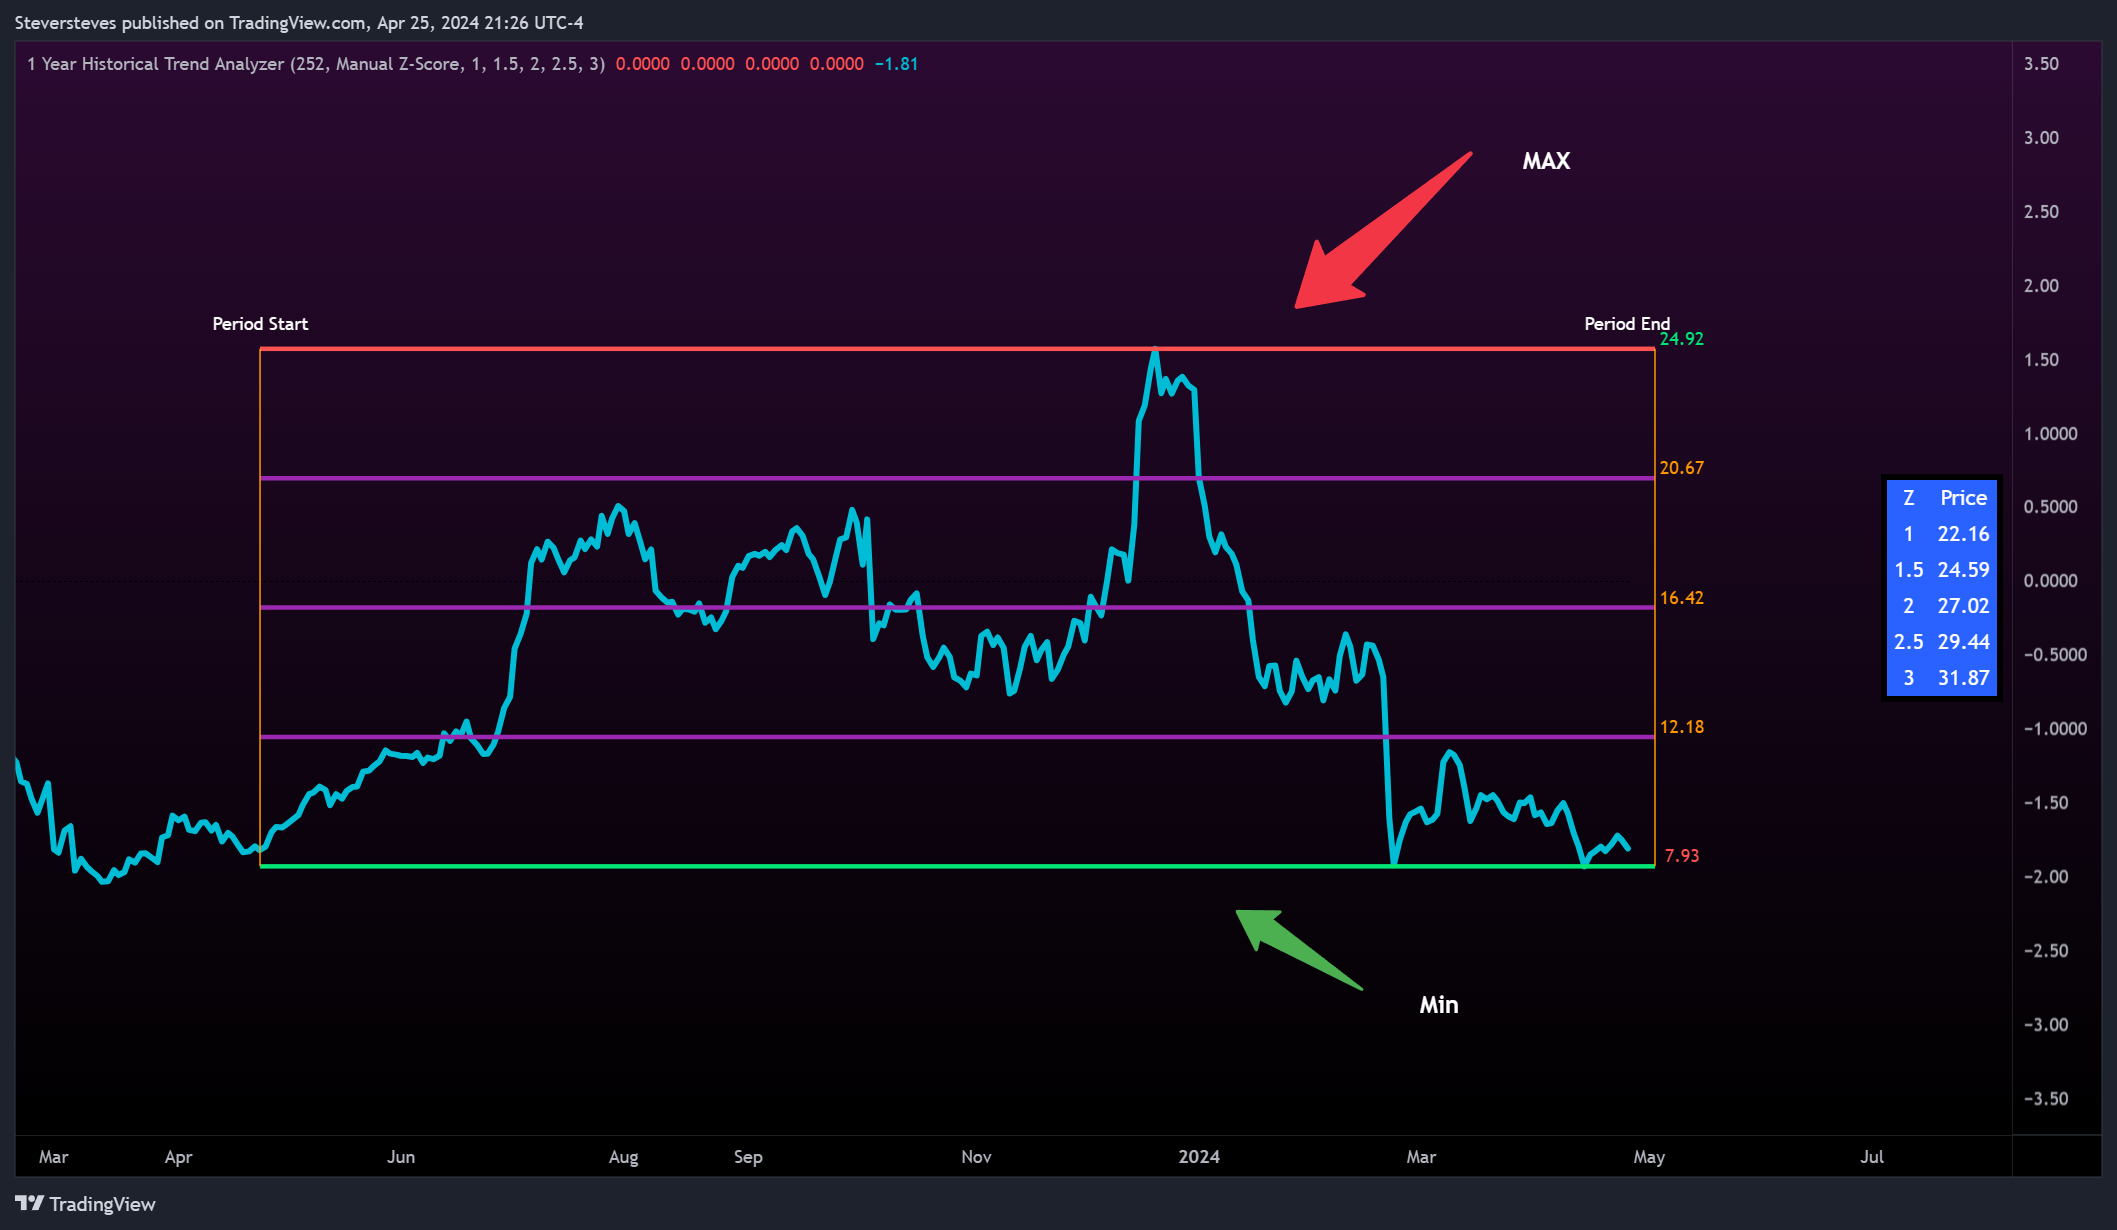Click the -1.81 indicator value
This screenshot has width=2117, height=1230.
tap(896, 64)
